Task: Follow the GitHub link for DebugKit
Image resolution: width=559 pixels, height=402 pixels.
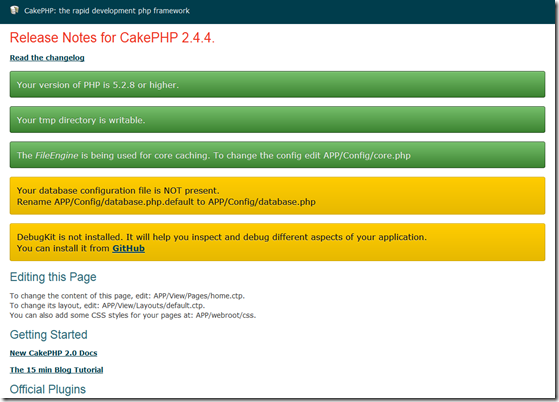Action: pyautogui.click(x=128, y=248)
